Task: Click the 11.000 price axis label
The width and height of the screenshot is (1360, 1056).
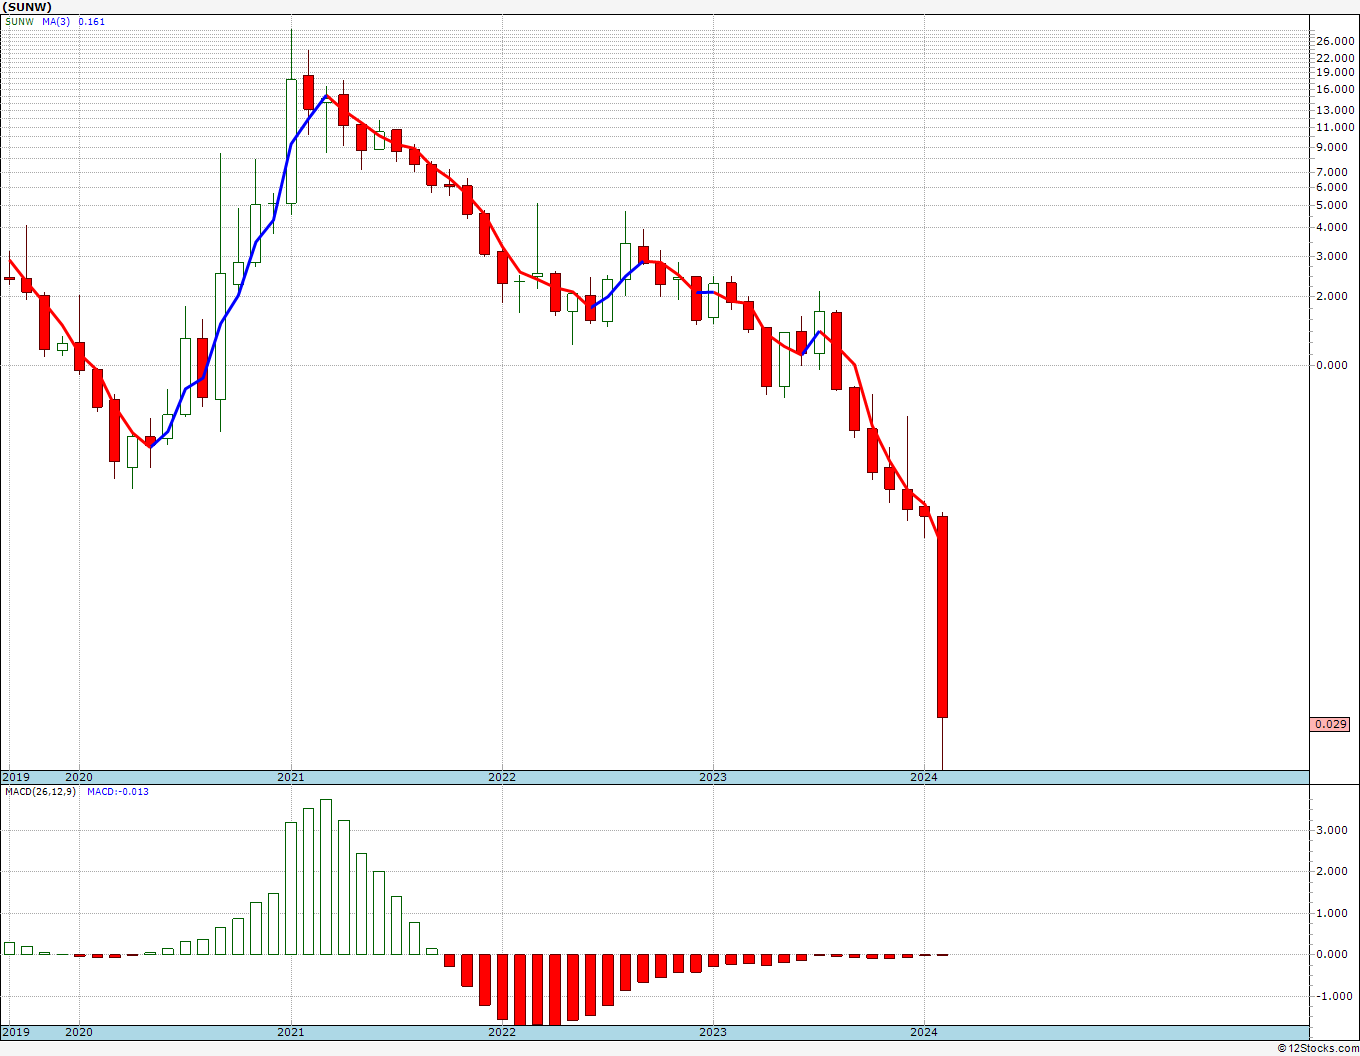Action: point(1336,127)
